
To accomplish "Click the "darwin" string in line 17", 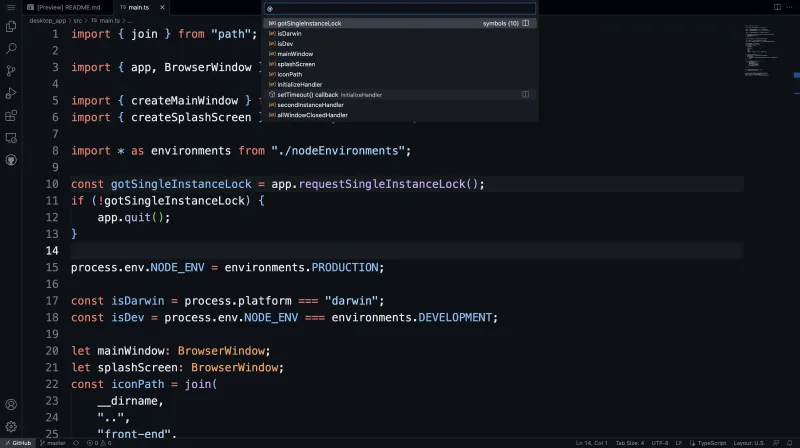I will pos(352,301).
